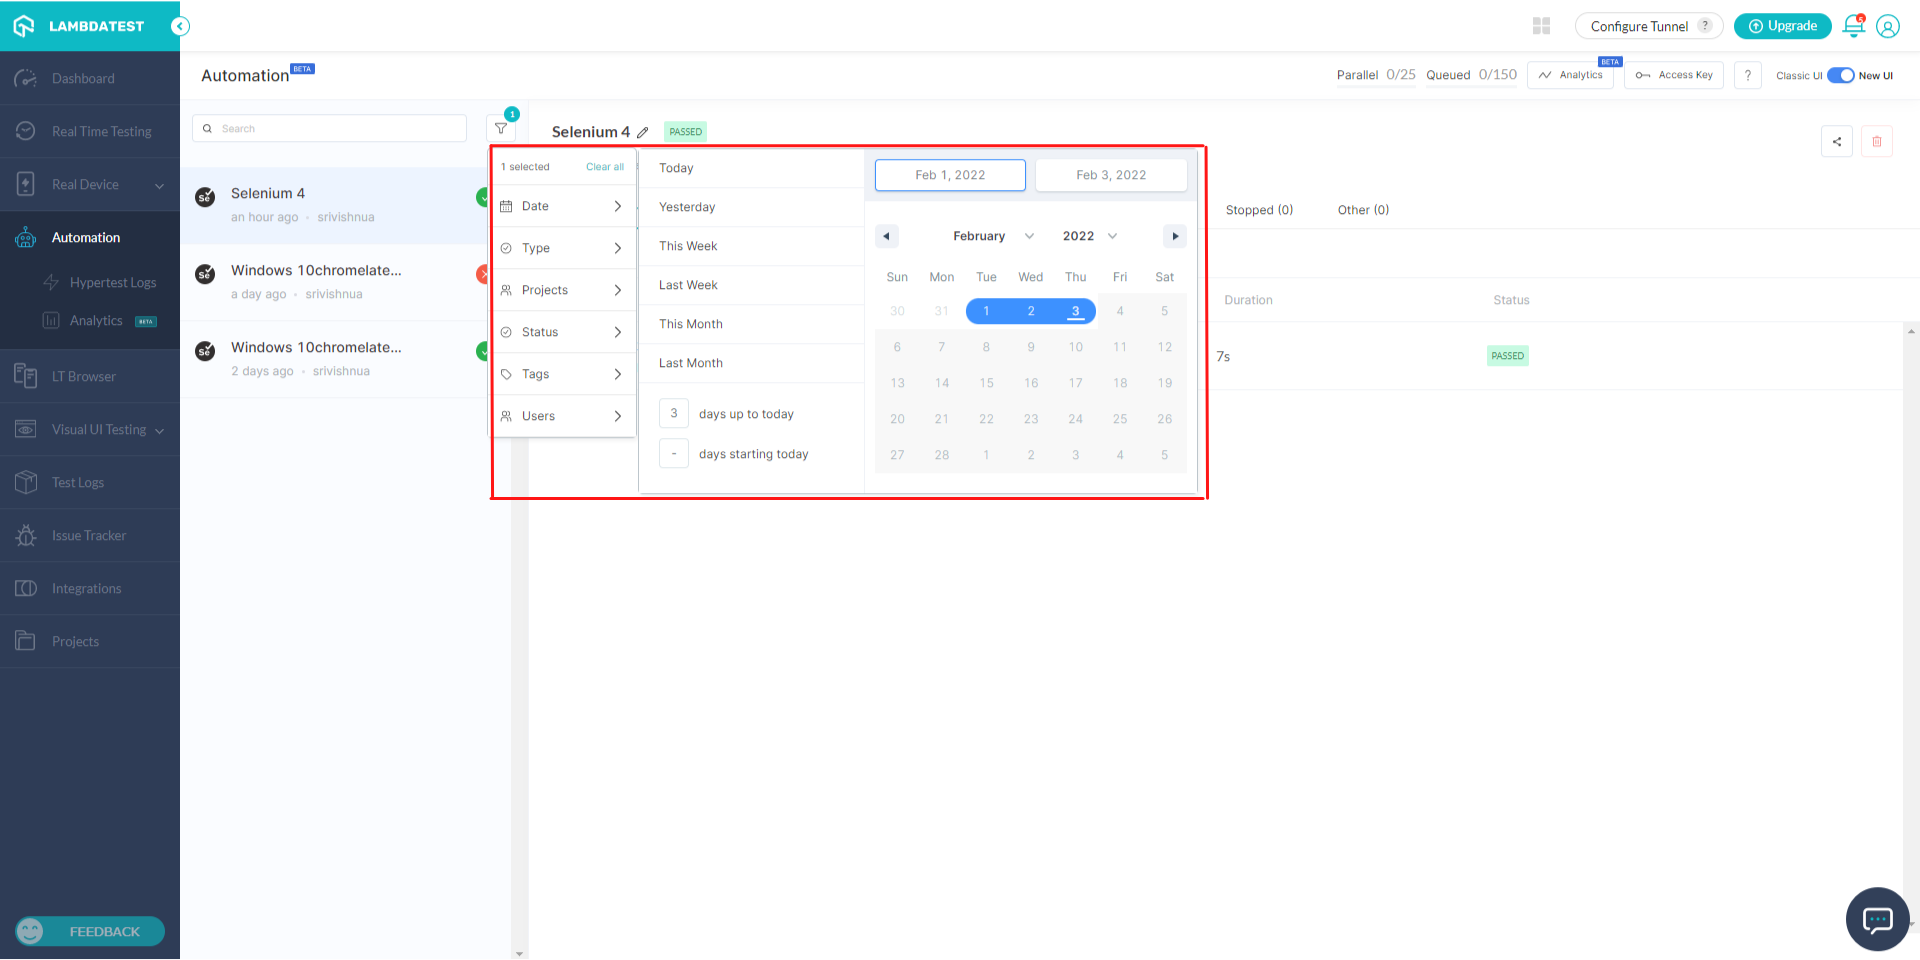Click the build Search field
This screenshot has height=960, width=1920.
(x=330, y=128)
